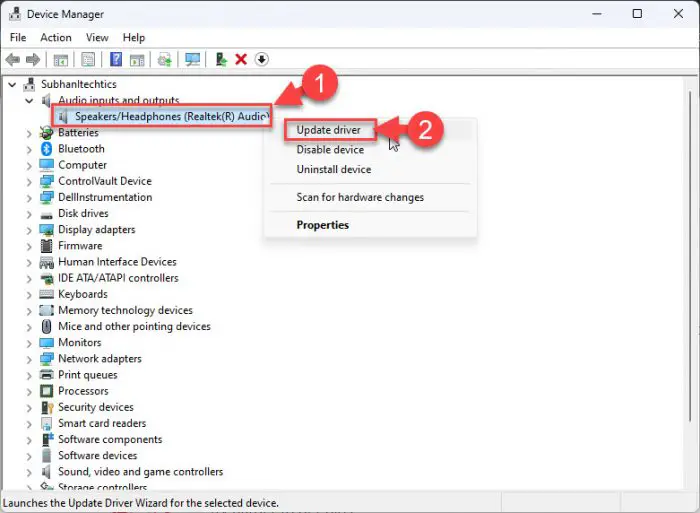Open Properties from the context menu

coord(322,225)
